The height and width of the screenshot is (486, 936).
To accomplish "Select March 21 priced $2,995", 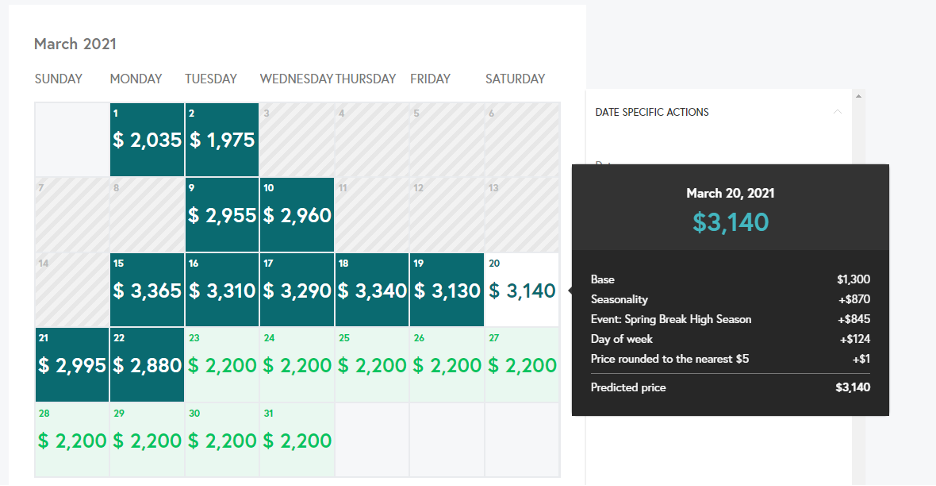I will click(72, 365).
